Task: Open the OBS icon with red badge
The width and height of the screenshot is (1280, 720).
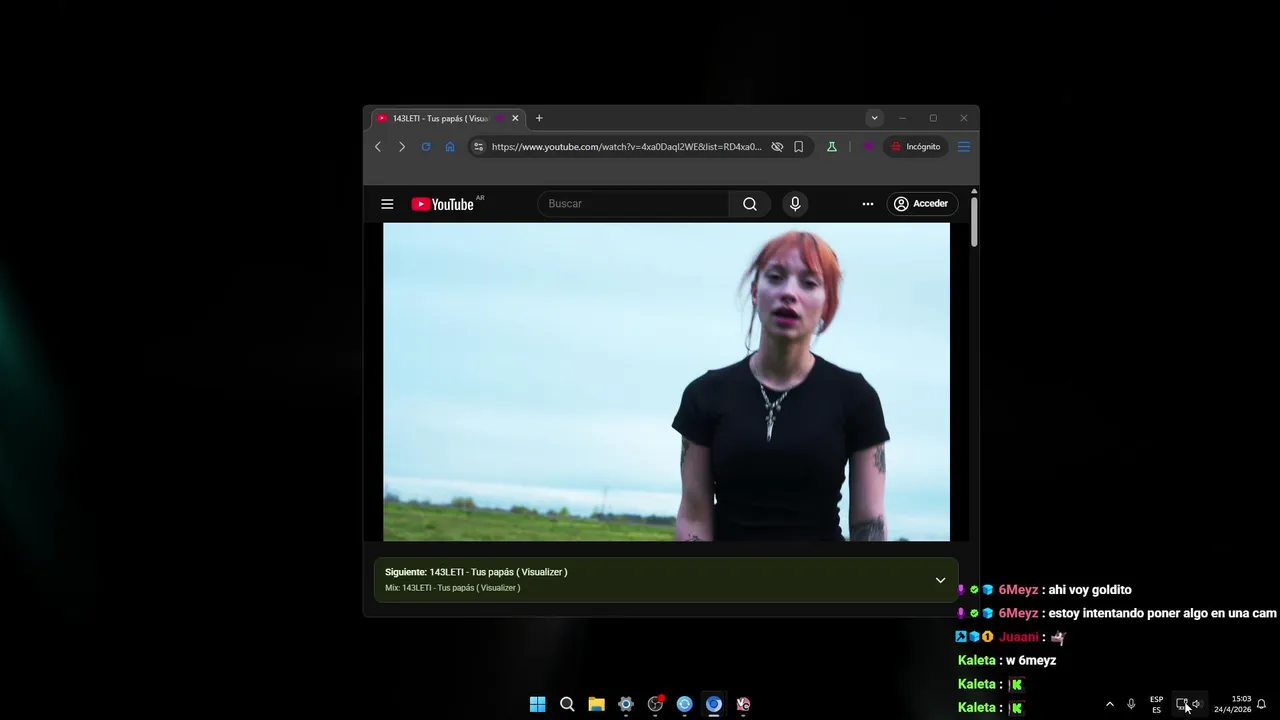Action: pyautogui.click(x=655, y=704)
